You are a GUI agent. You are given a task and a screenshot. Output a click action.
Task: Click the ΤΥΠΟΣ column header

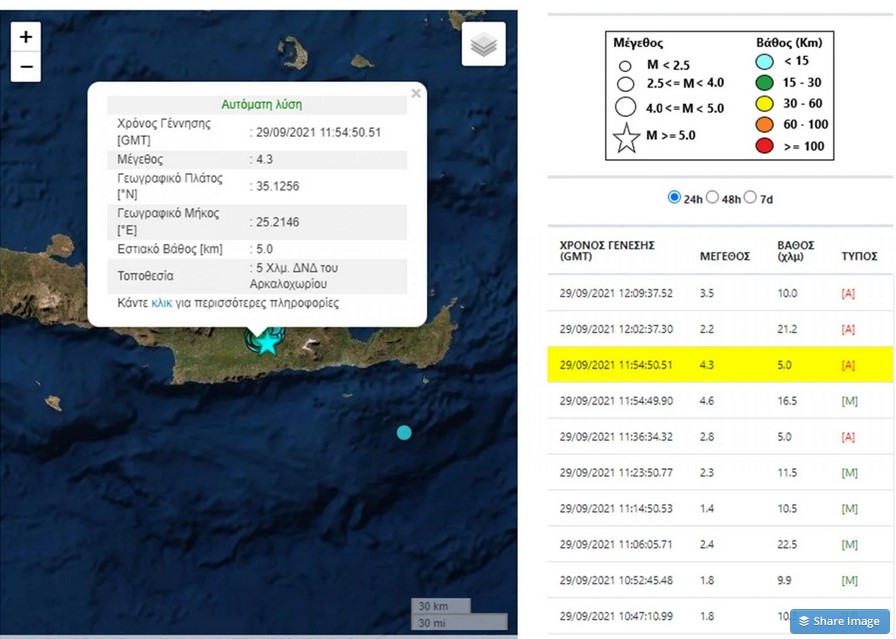point(859,257)
